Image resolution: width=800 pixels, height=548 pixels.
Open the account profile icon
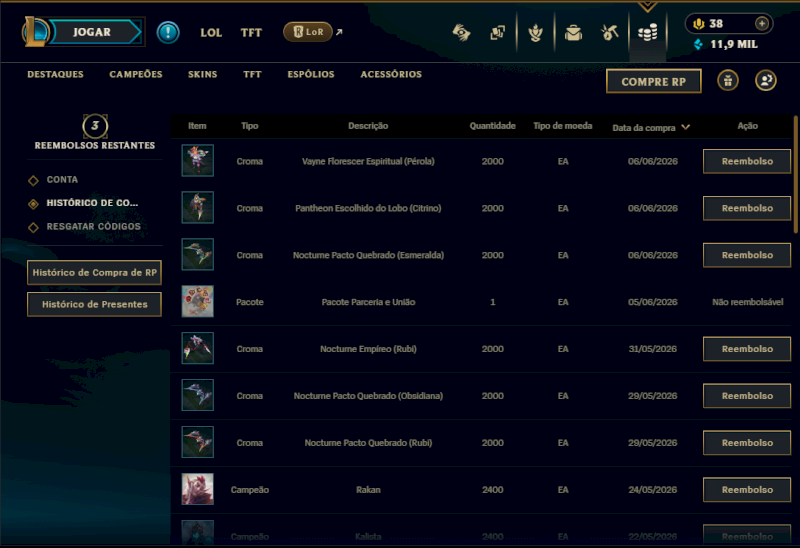(x=765, y=81)
